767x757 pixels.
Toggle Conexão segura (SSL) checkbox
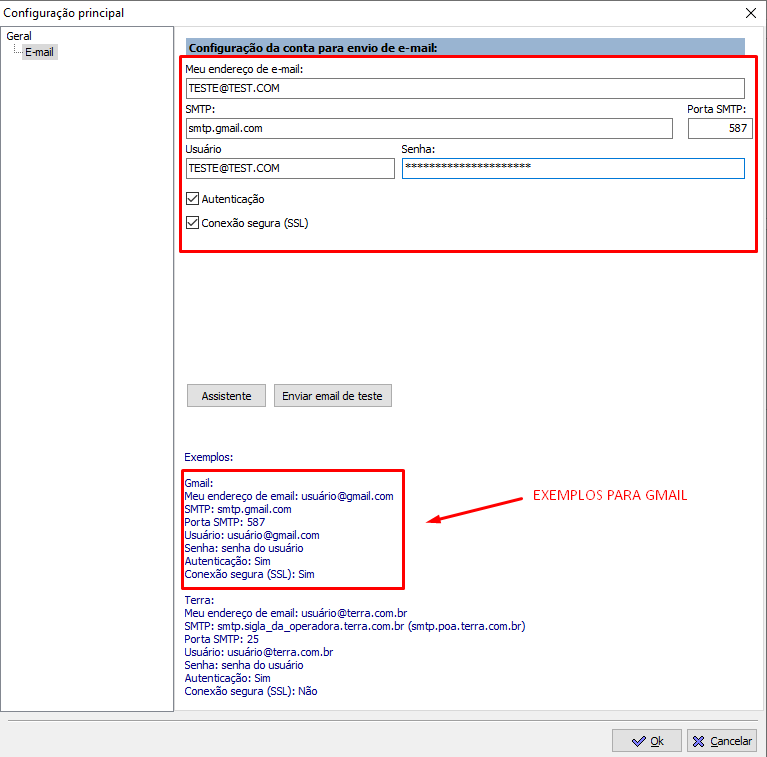pos(193,223)
